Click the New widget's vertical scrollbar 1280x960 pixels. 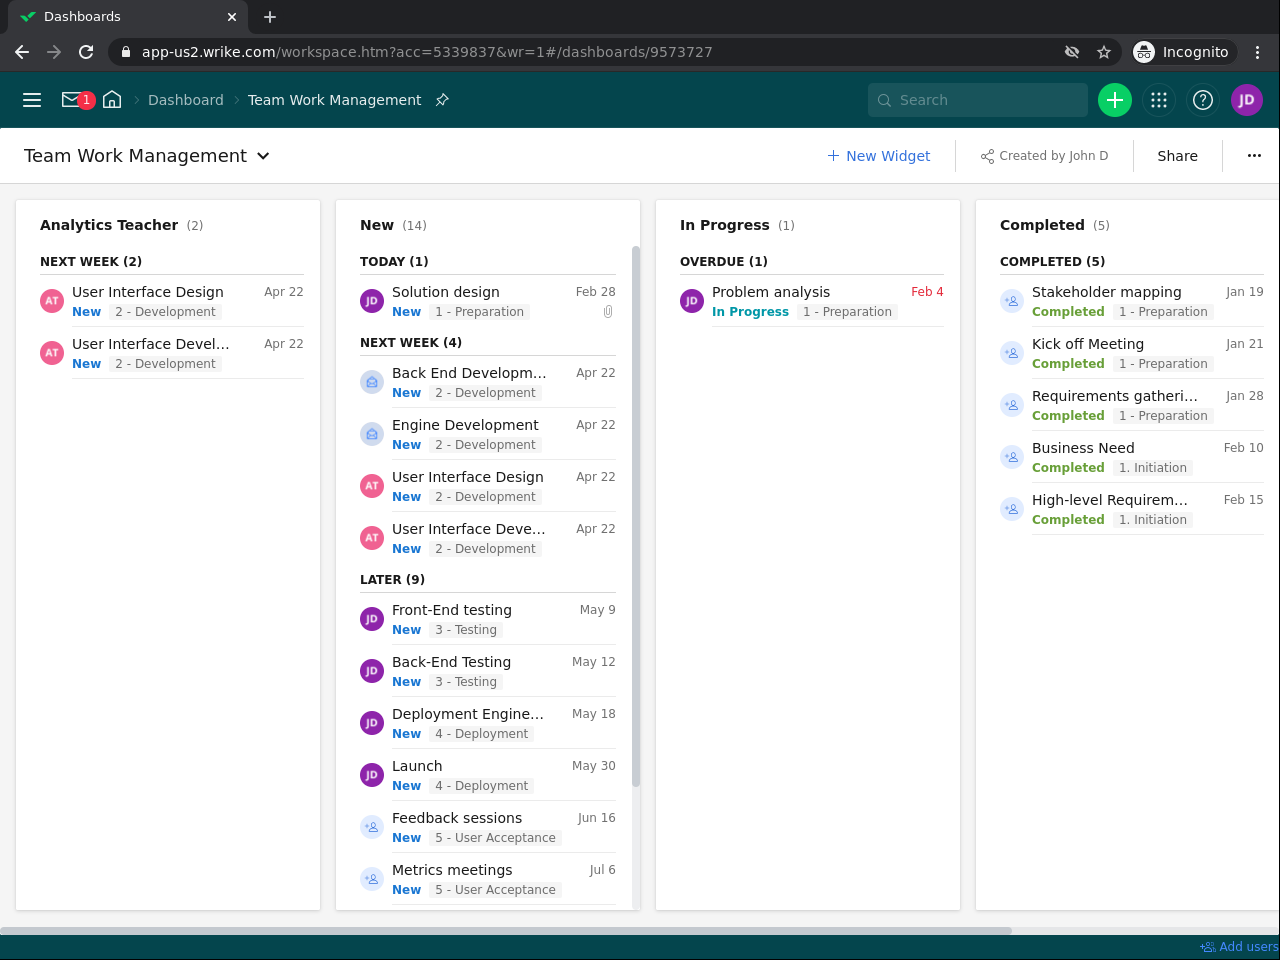[x=636, y=516]
